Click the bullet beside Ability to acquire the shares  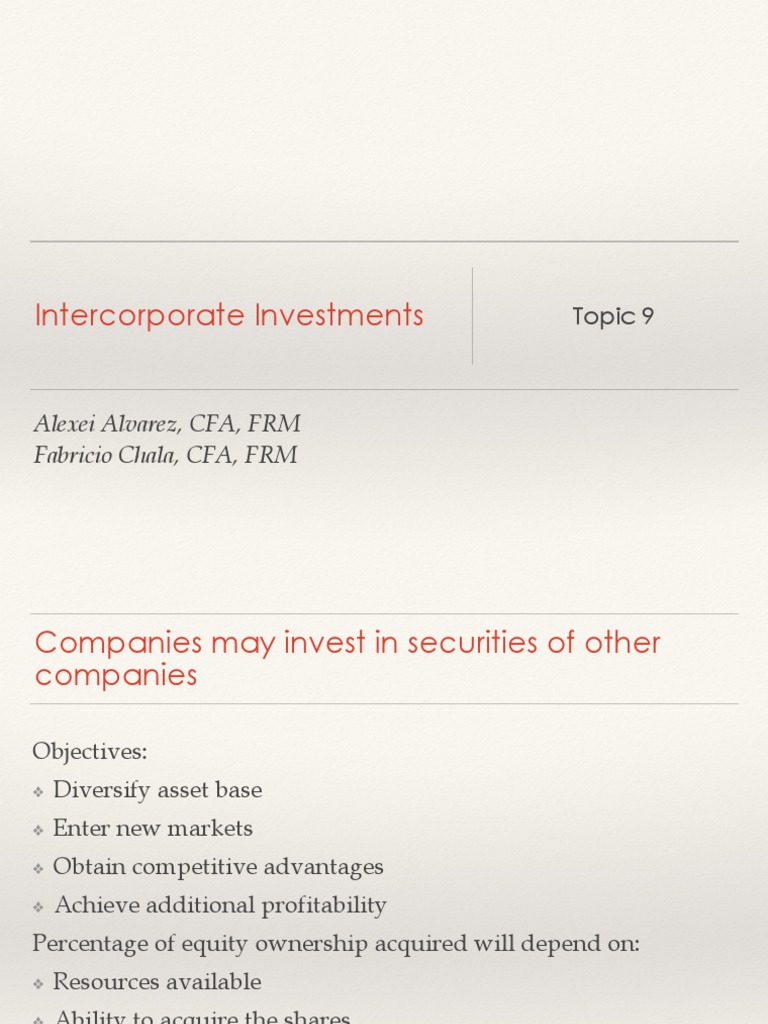tap(38, 1019)
